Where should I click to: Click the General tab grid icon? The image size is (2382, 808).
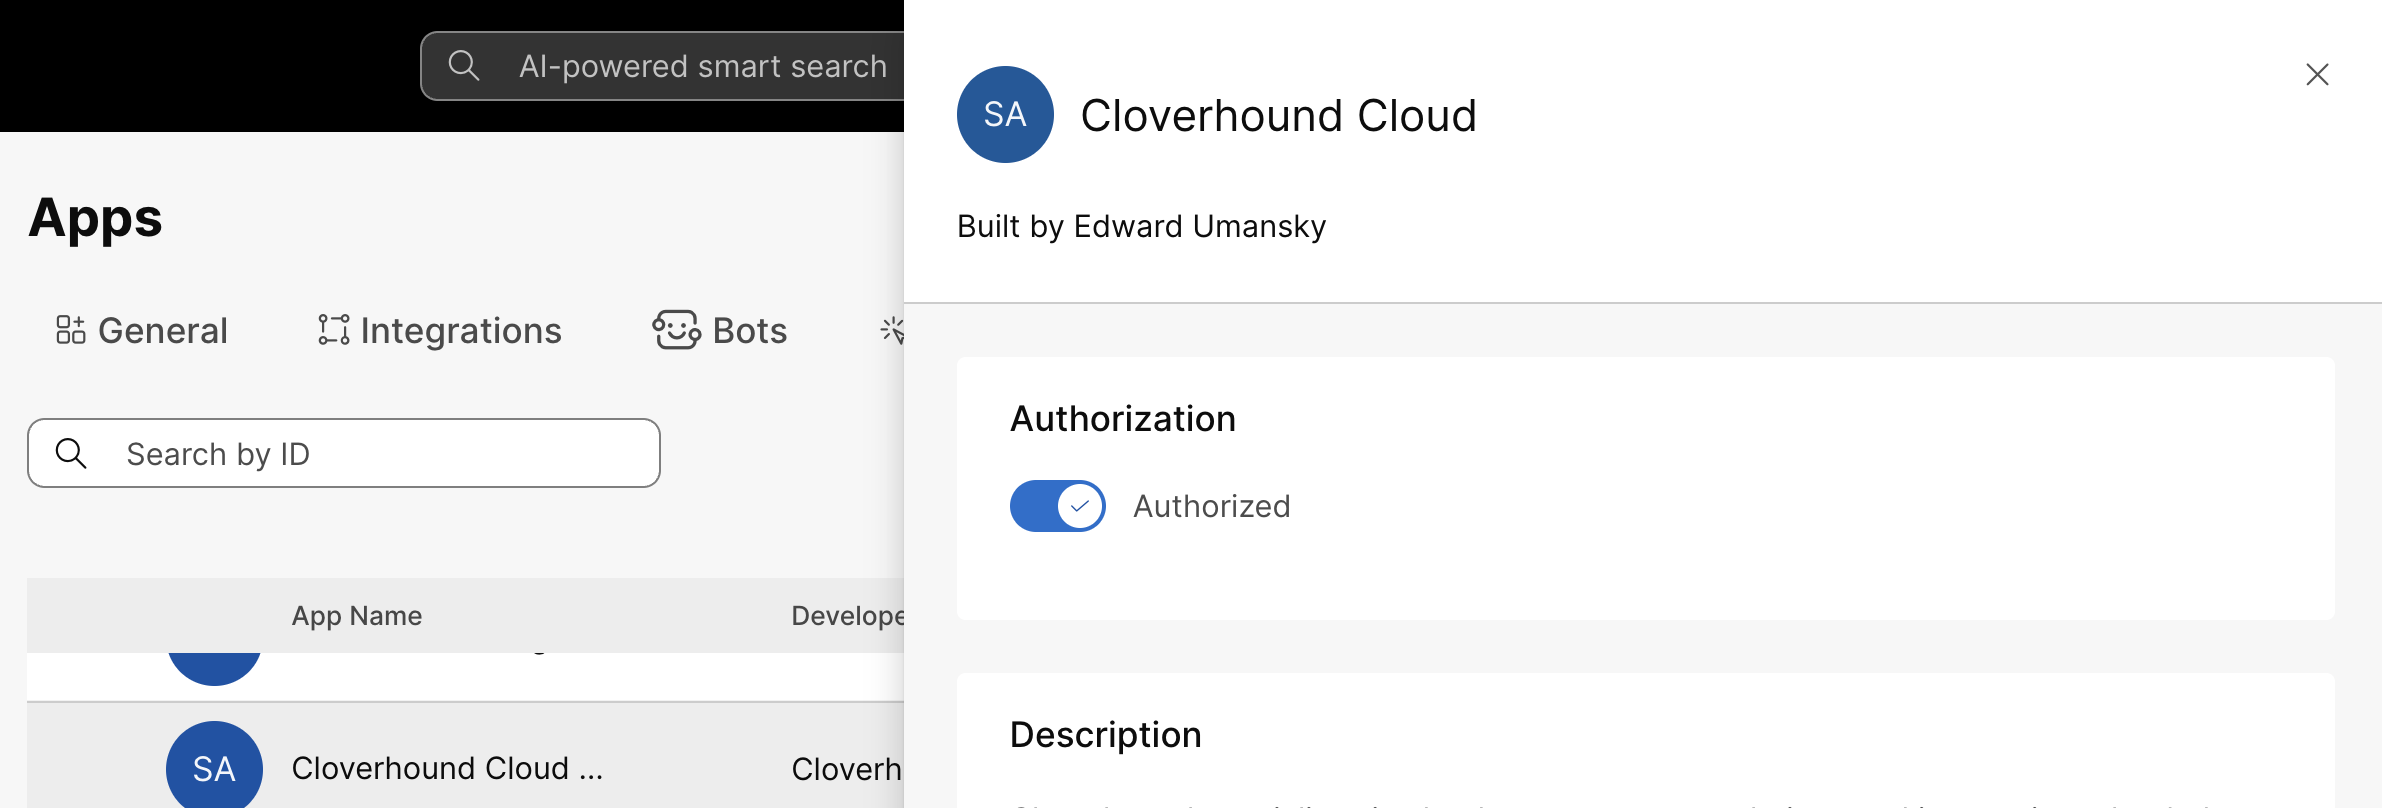71,330
